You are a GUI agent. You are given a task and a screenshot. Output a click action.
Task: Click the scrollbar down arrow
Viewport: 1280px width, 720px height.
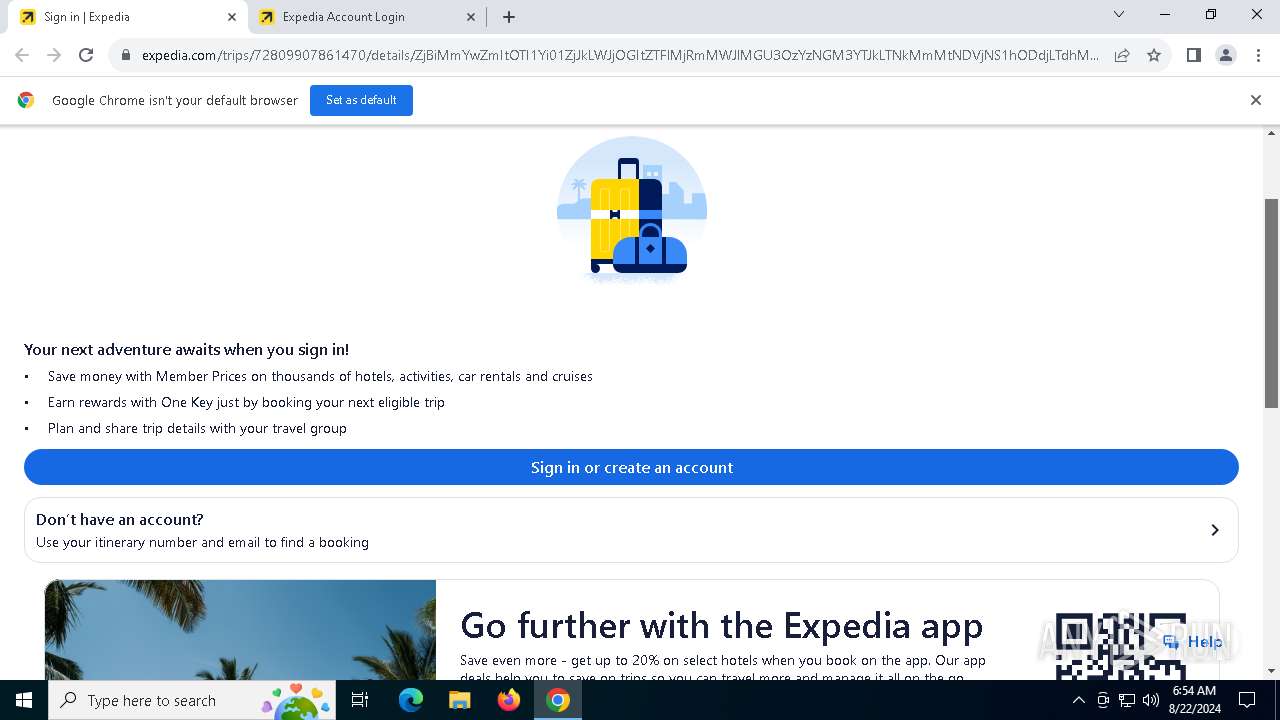point(1272,671)
